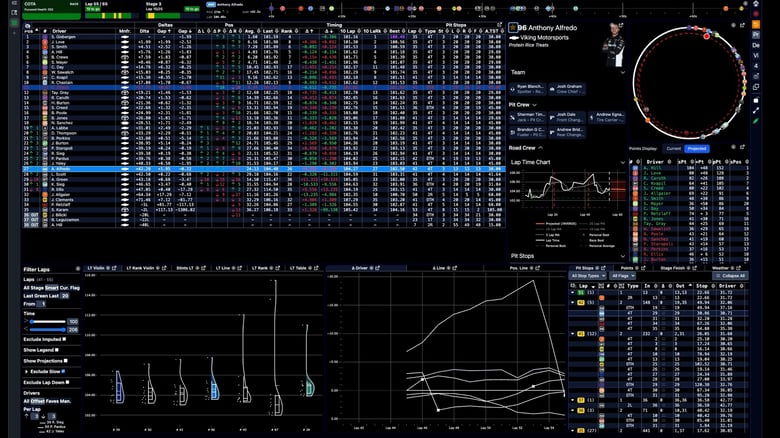Screen dimensions: 780x438
Task: Toggle Exclude Lap Down checkbox
Action: tap(67, 382)
